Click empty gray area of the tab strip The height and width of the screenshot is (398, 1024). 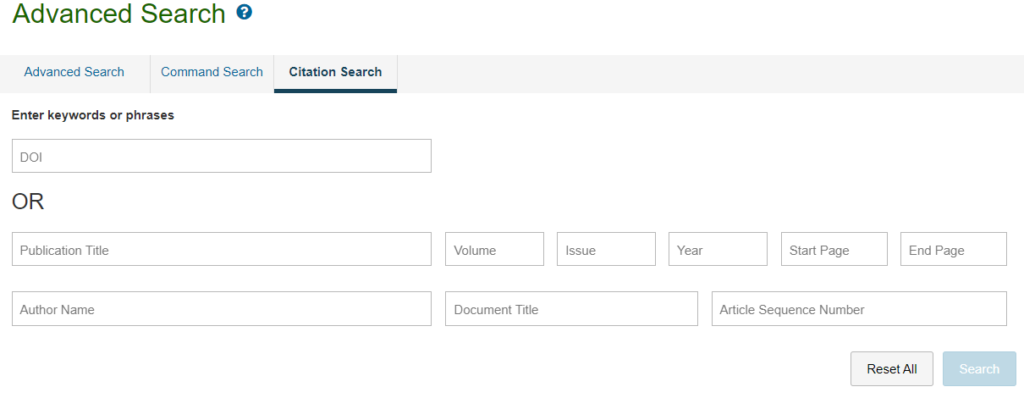click(x=710, y=74)
